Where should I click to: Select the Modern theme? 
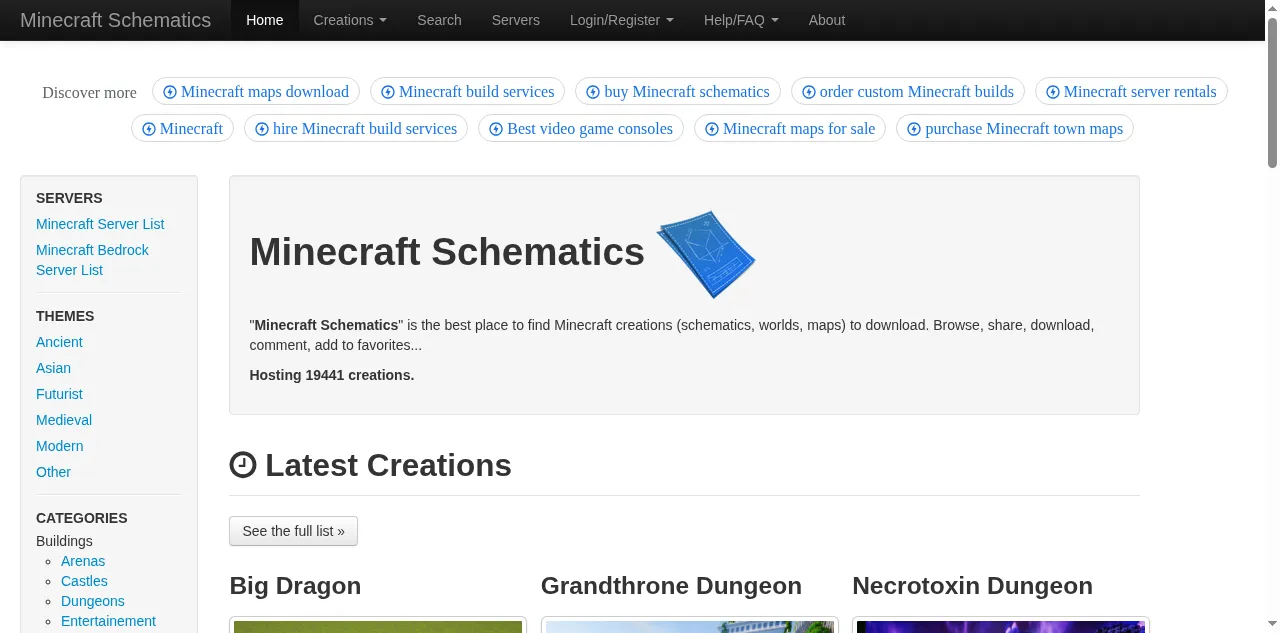[x=60, y=446]
